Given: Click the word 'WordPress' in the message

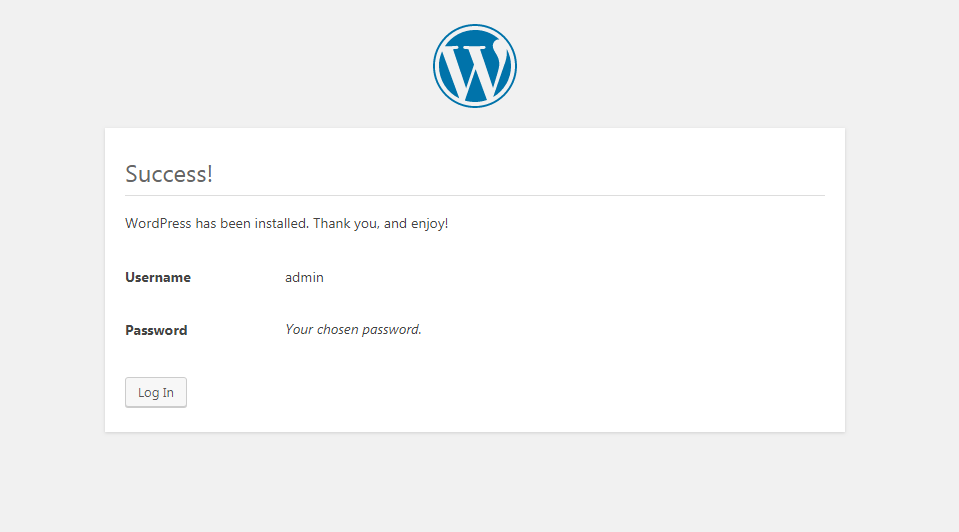Looking at the screenshot, I should [158, 224].
